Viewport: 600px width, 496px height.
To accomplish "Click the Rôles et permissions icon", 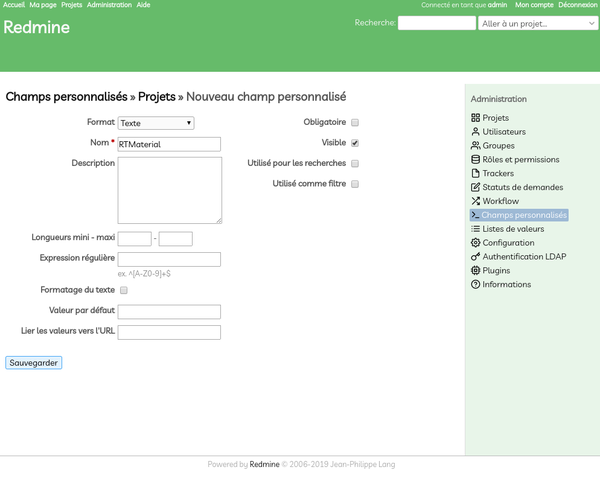I will [475, 160].
